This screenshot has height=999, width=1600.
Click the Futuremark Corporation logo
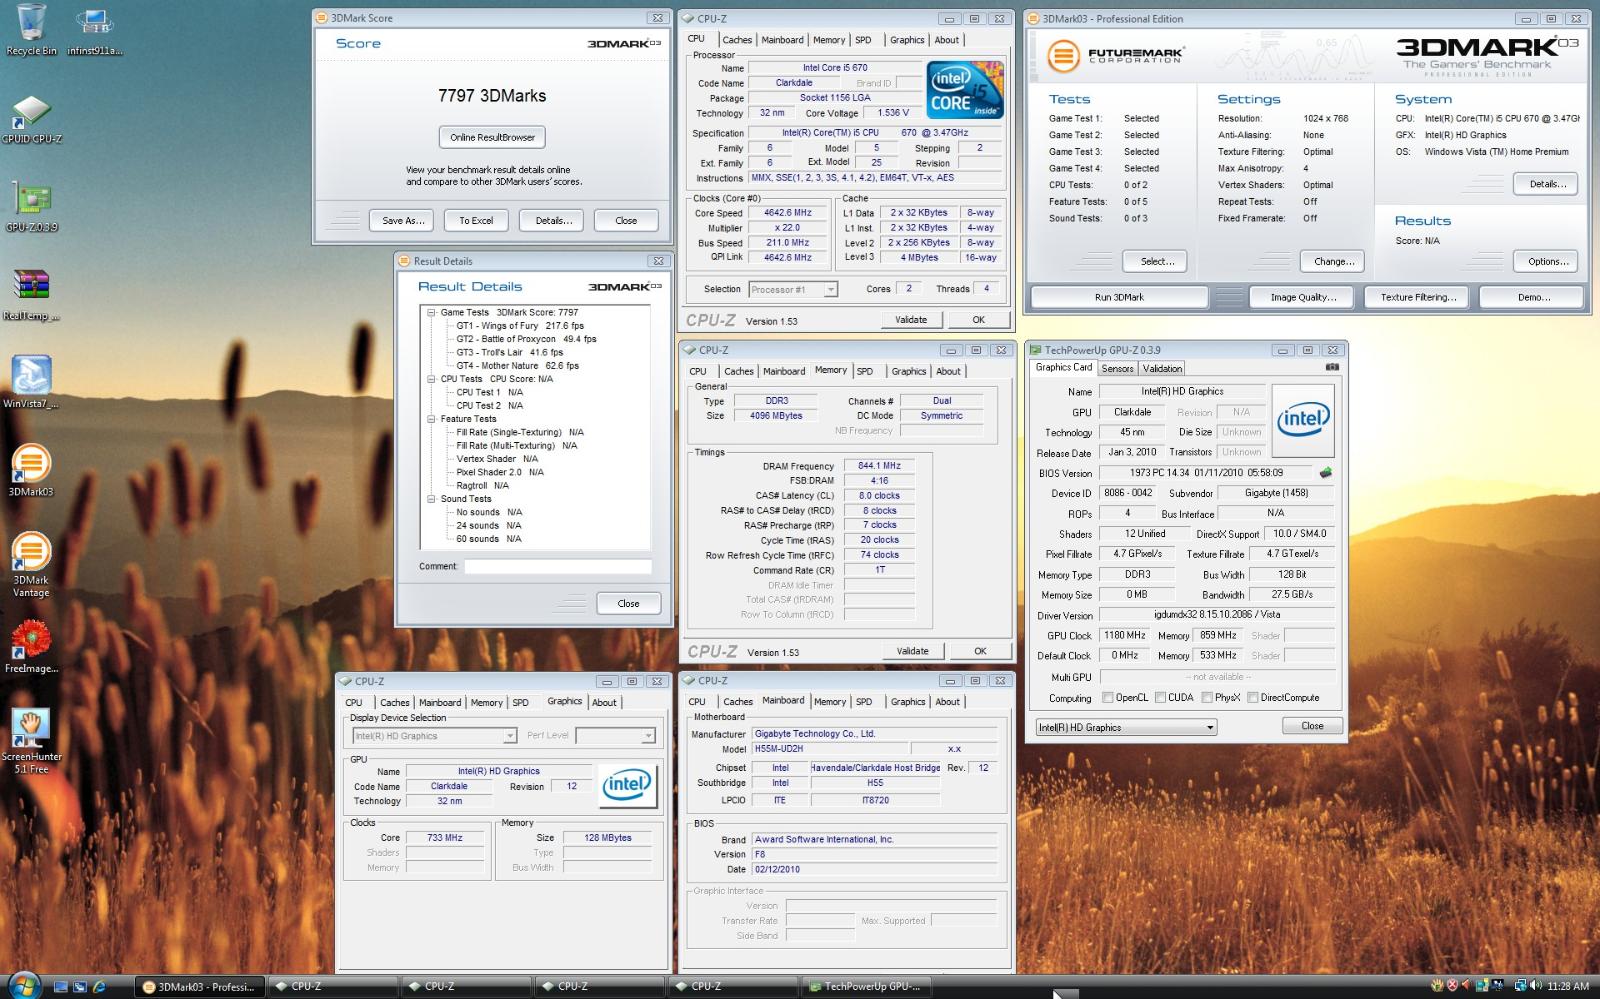click(x=1115, y=56)
